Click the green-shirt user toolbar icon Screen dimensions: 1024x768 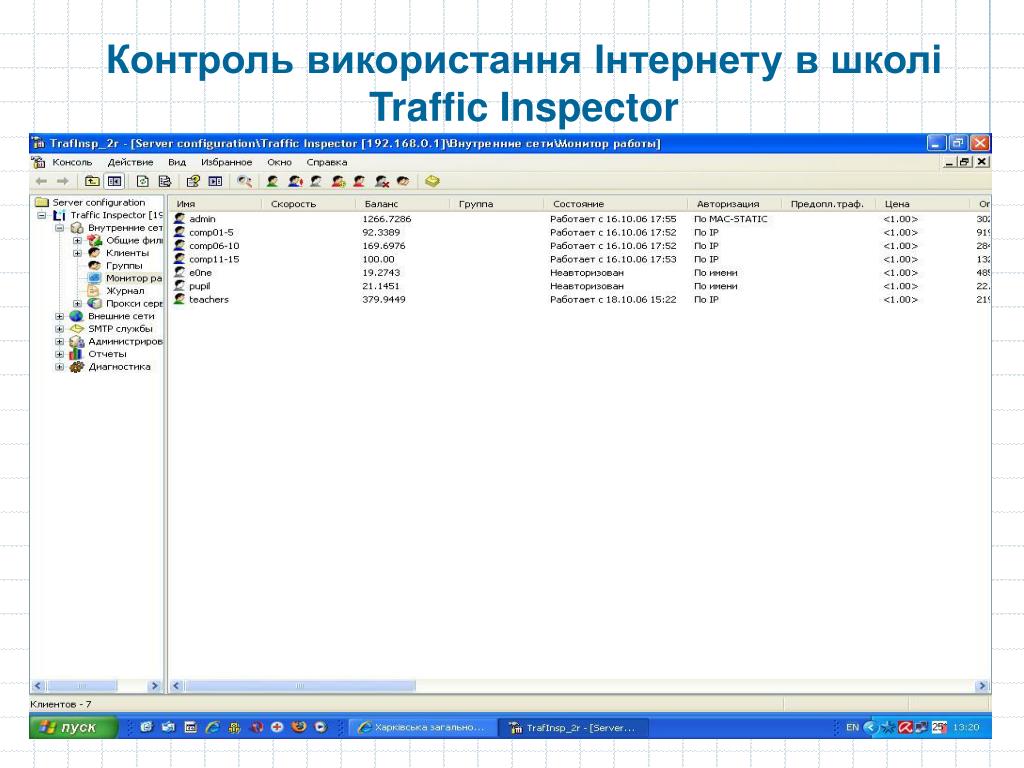click(272, 182)
